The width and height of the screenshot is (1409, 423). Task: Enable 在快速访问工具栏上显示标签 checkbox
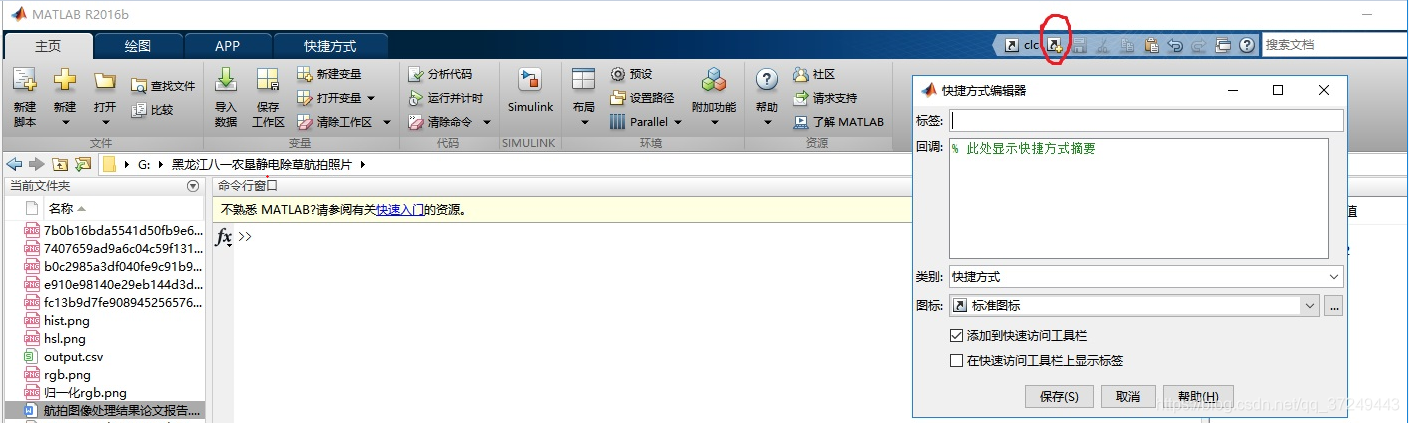click(x=956, y=361)
